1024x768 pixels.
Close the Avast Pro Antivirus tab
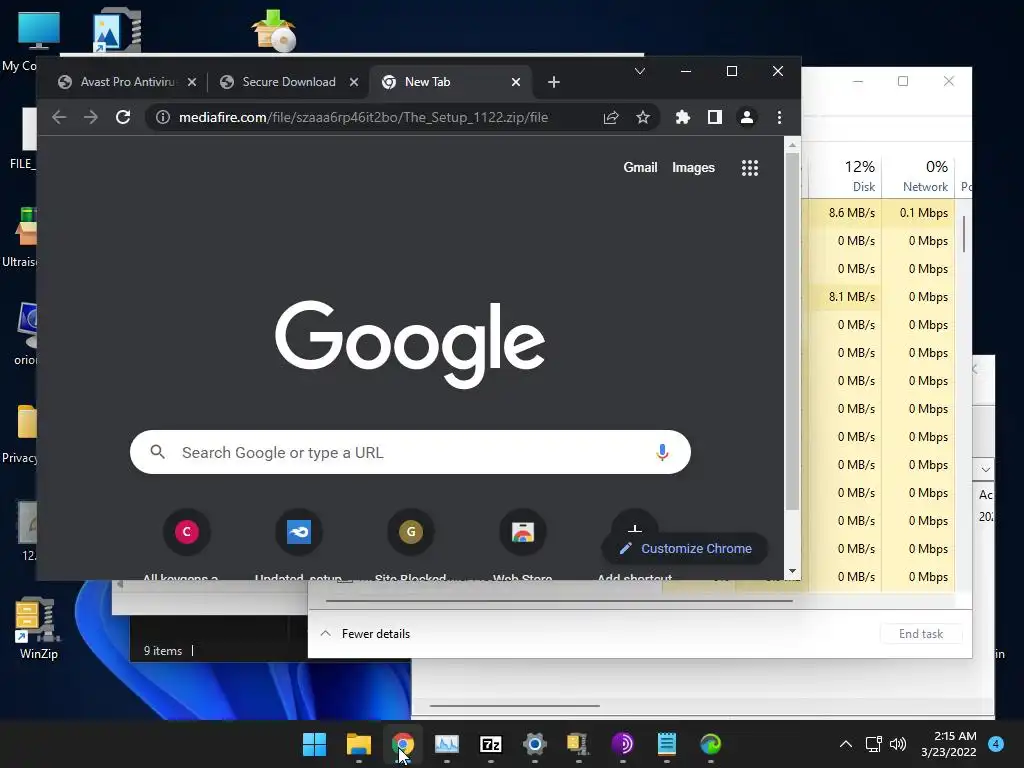click(191, 82)
